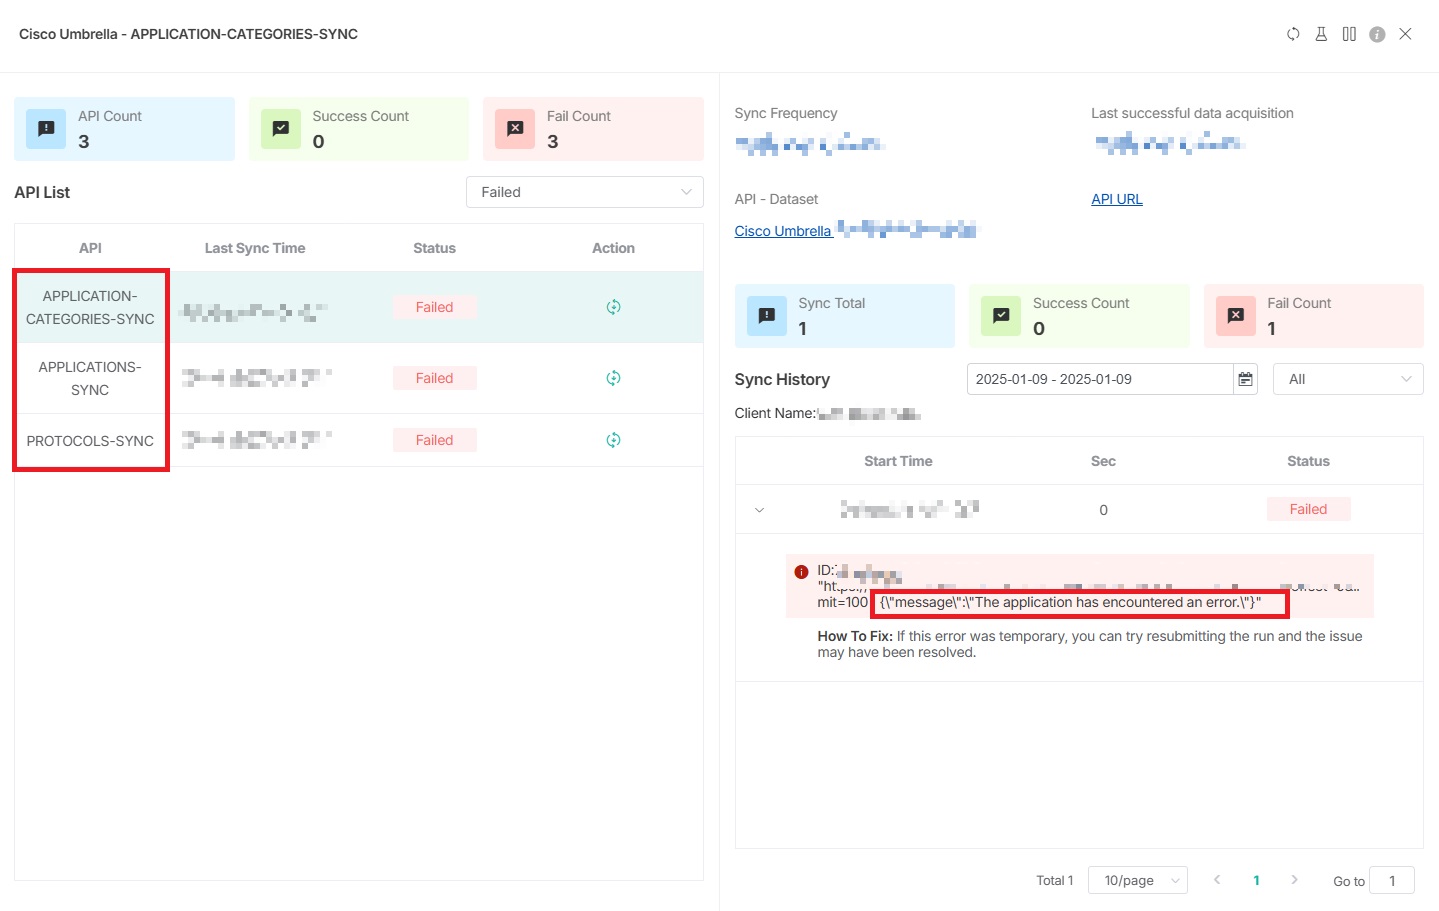The height and width of the screenshot is (911, 1439).
Task: Collapse the failed sync history row
Action: coord(759,510)
